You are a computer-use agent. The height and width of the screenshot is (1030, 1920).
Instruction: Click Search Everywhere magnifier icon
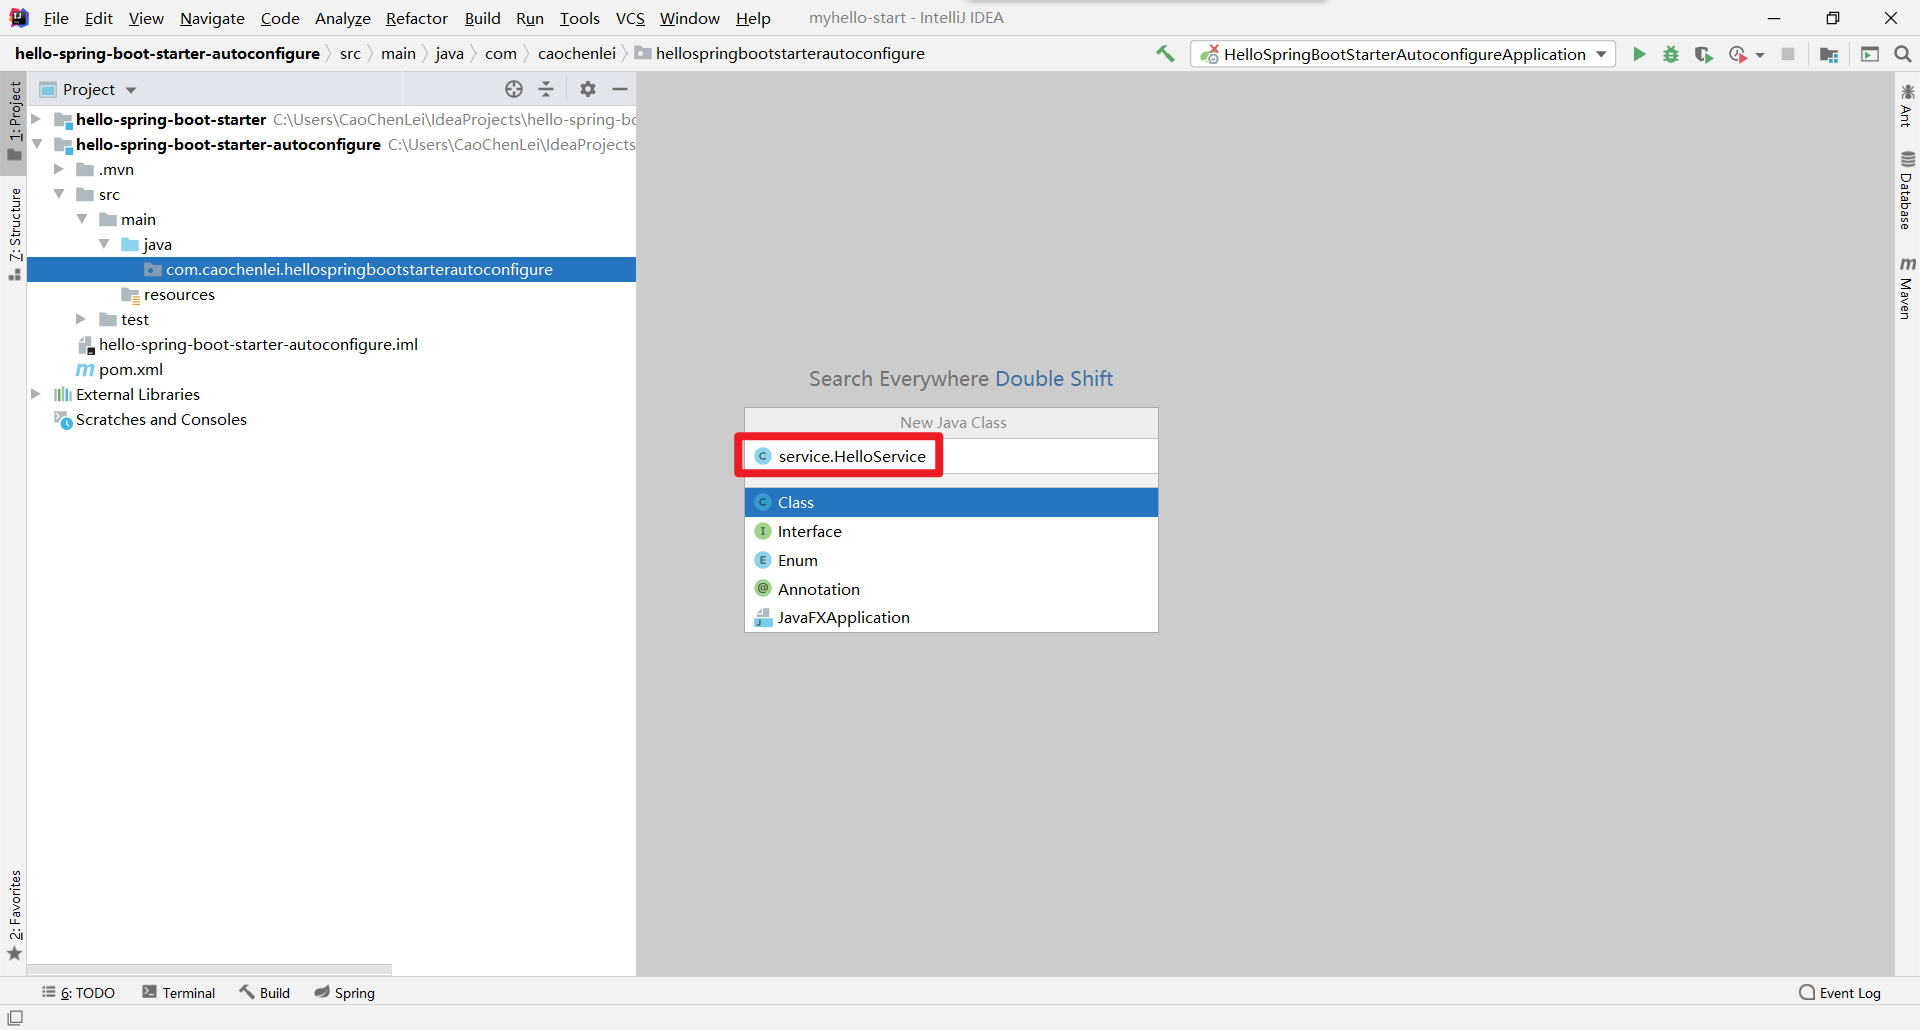click(x=1903, y=54)
